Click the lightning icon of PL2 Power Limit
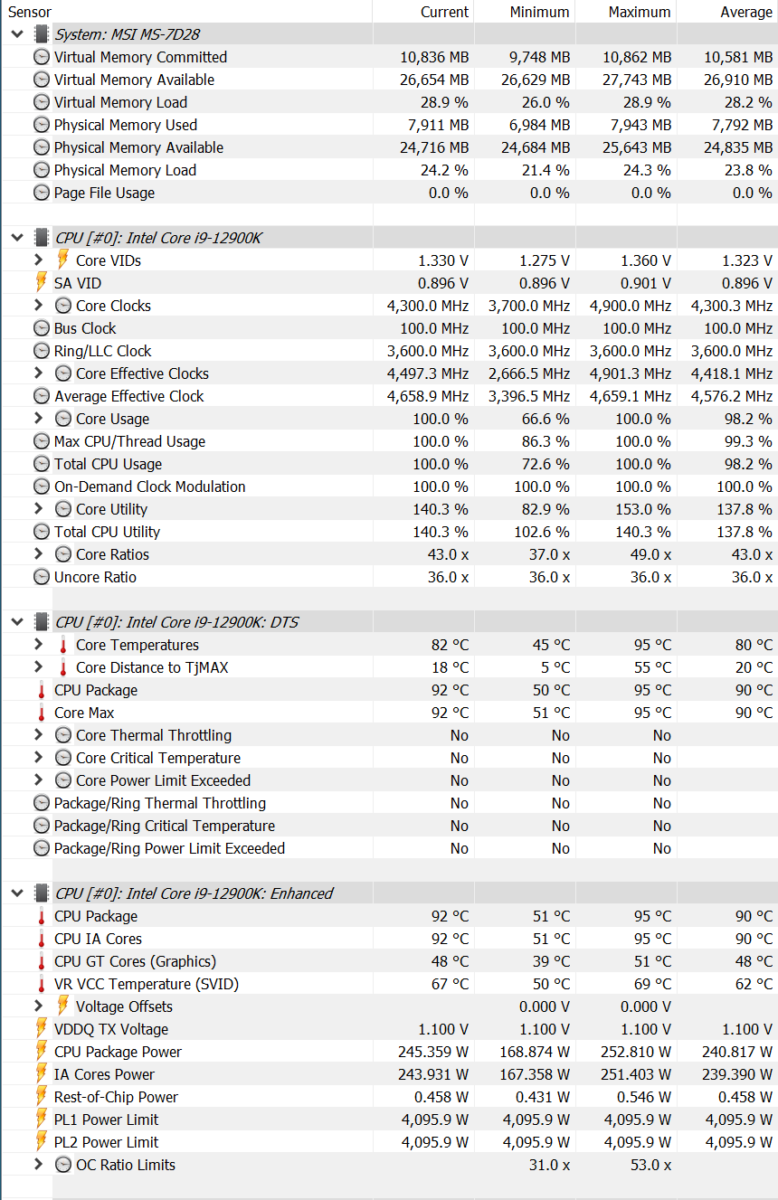778x1200 pixels. pyautogui.click(x=41, y=1142)
